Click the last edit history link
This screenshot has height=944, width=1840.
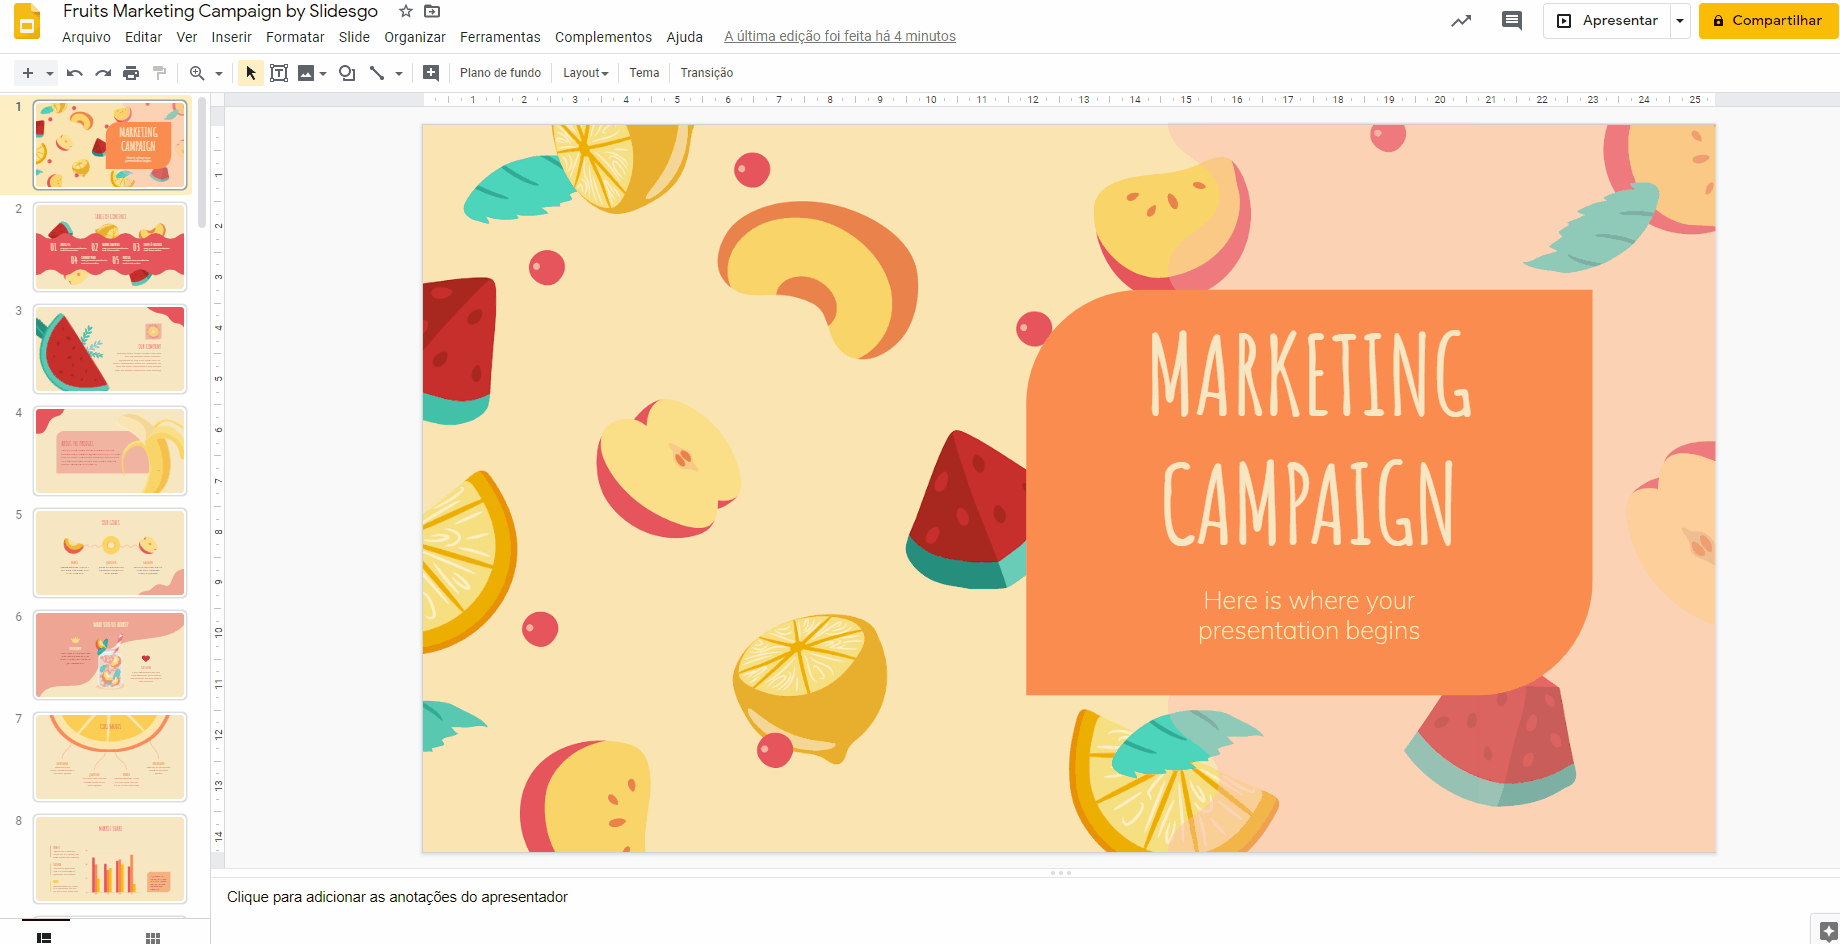[x=840, y=37]
